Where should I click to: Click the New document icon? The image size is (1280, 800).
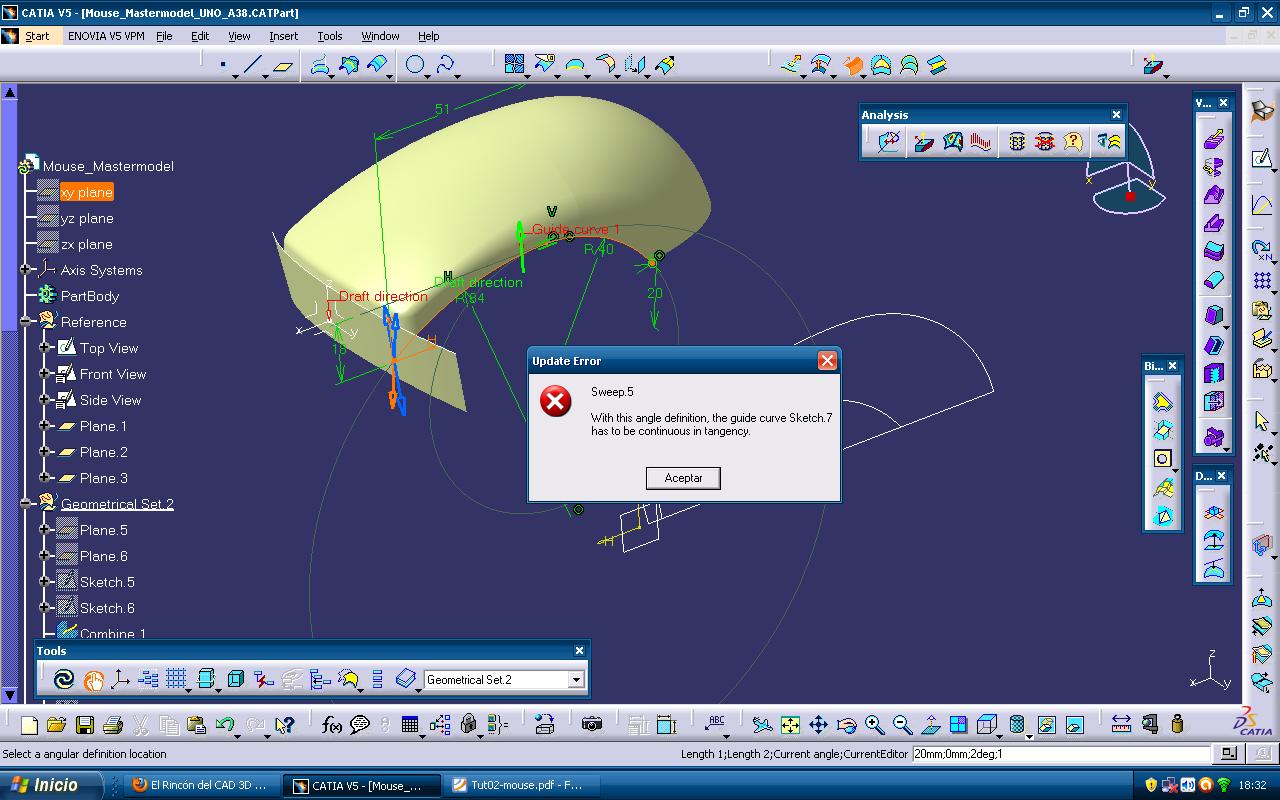[x=28, y=725]
